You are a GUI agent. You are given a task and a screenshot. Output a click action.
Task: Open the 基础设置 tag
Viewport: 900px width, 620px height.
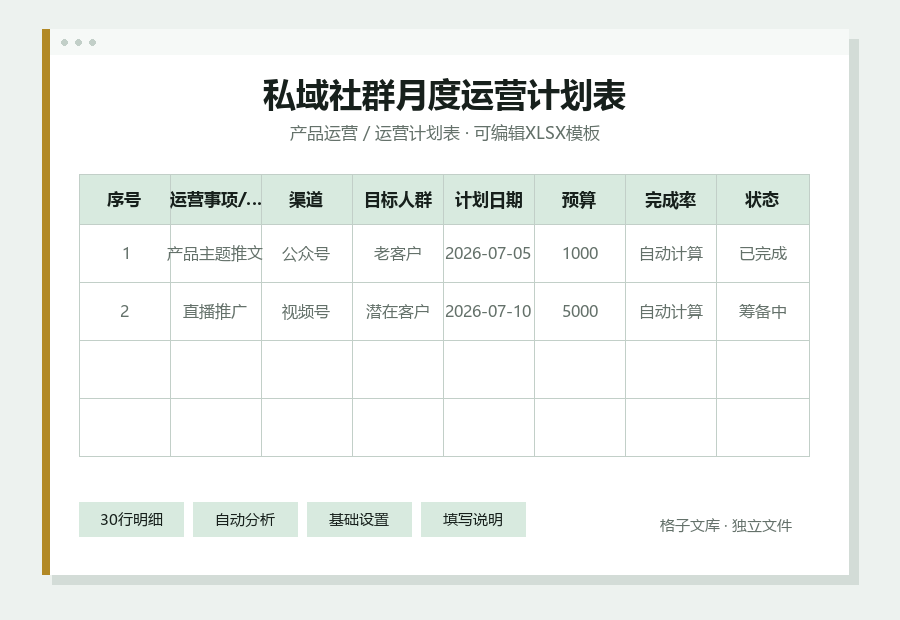(x=359, y=520)
